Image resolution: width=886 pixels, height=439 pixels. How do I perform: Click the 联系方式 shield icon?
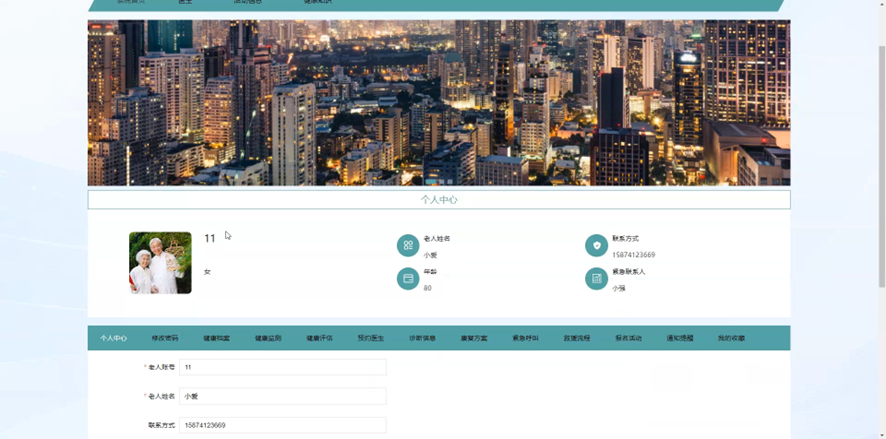(596, 246)
